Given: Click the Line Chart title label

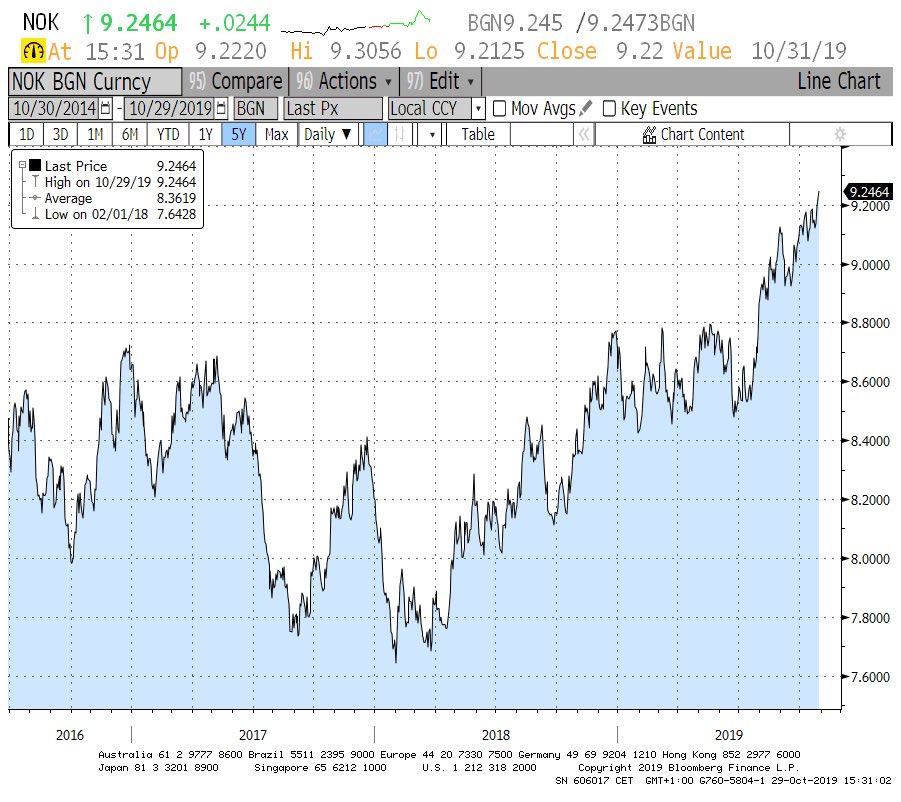Looking at the screenshot, I should click(x=838, y=81).
